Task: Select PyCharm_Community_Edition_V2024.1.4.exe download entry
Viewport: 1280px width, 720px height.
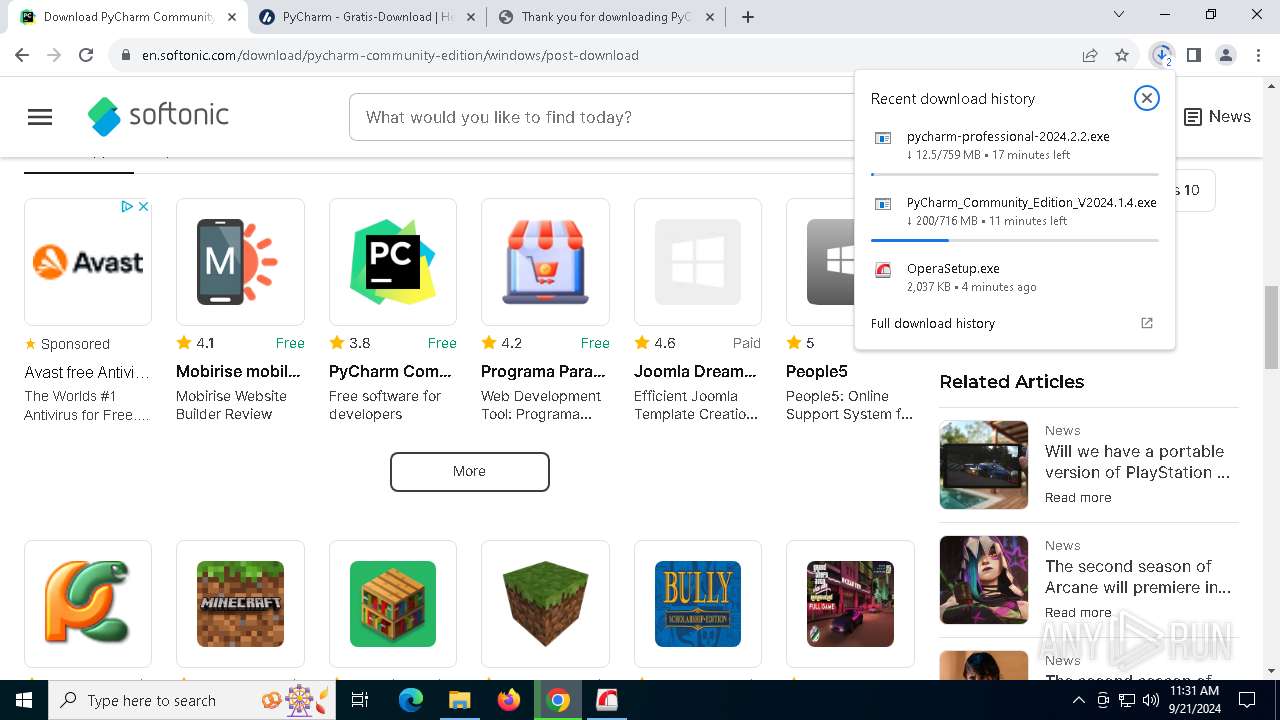Action: click(x=1015, y=211)
